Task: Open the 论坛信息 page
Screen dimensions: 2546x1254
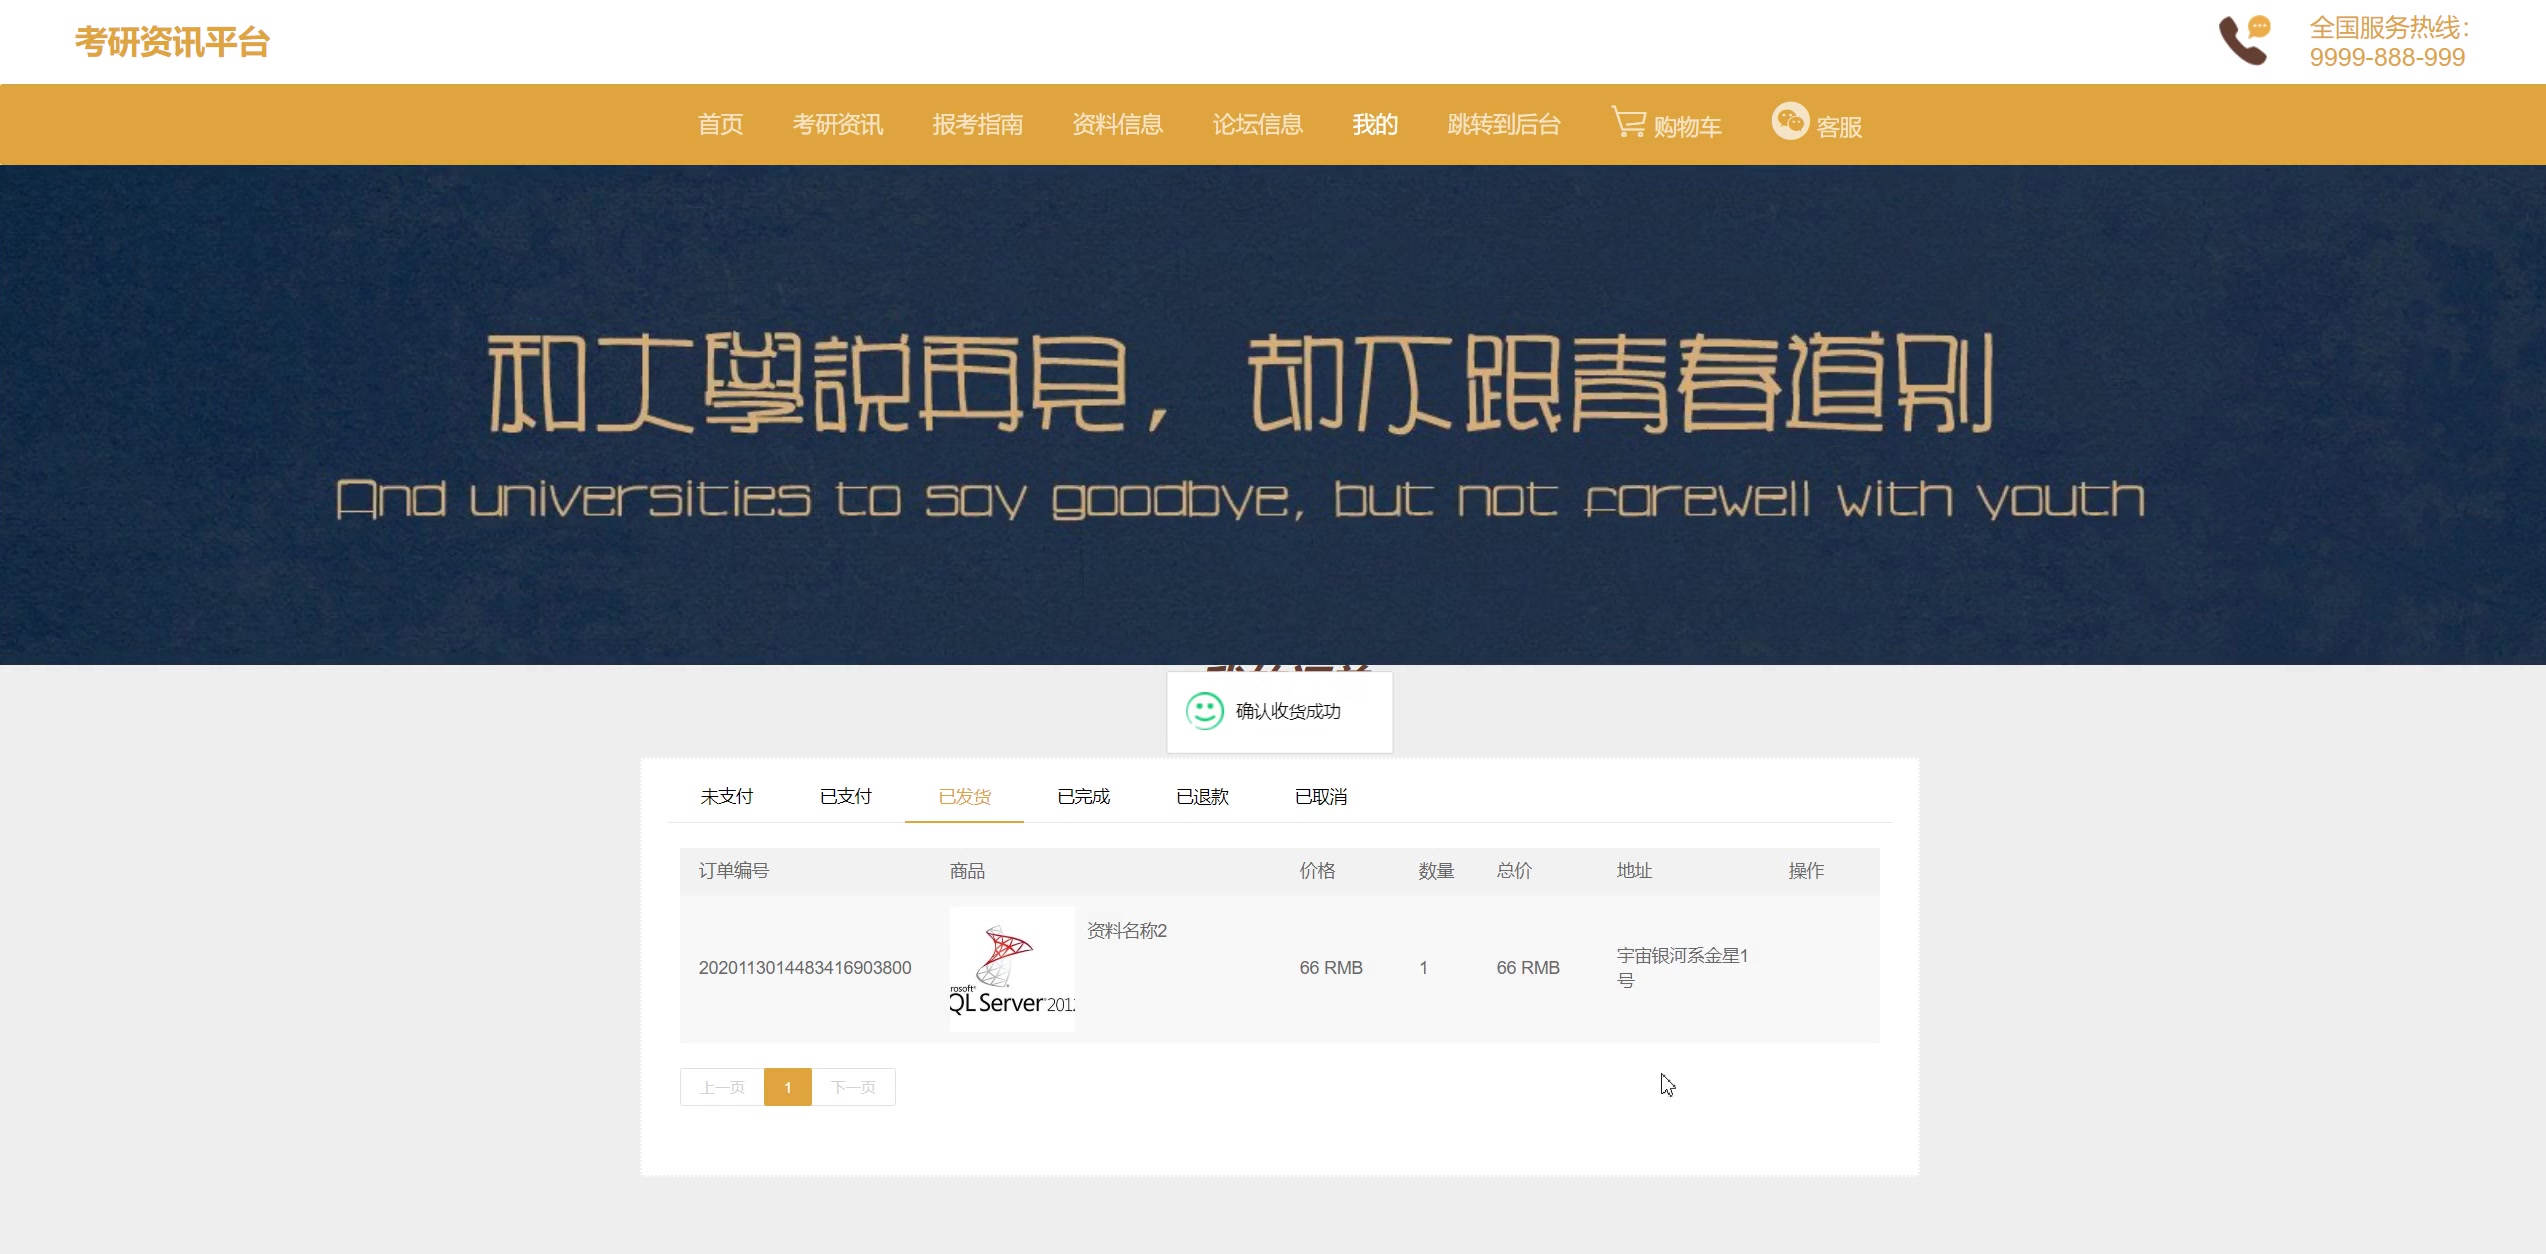Action: (1258, 124)
